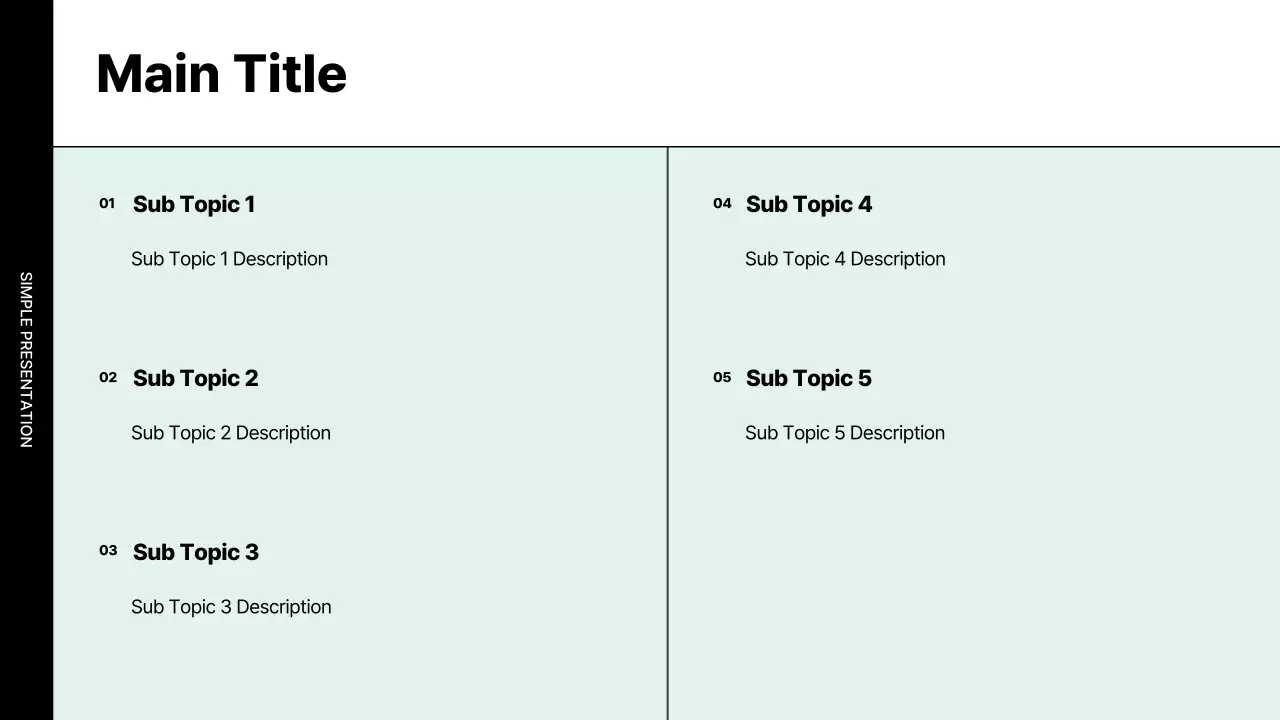Select the Sub Topic 2 Description text
The height and width of the screenshot is (720, 1280).
pyautogui.click(x=231, y=433)
